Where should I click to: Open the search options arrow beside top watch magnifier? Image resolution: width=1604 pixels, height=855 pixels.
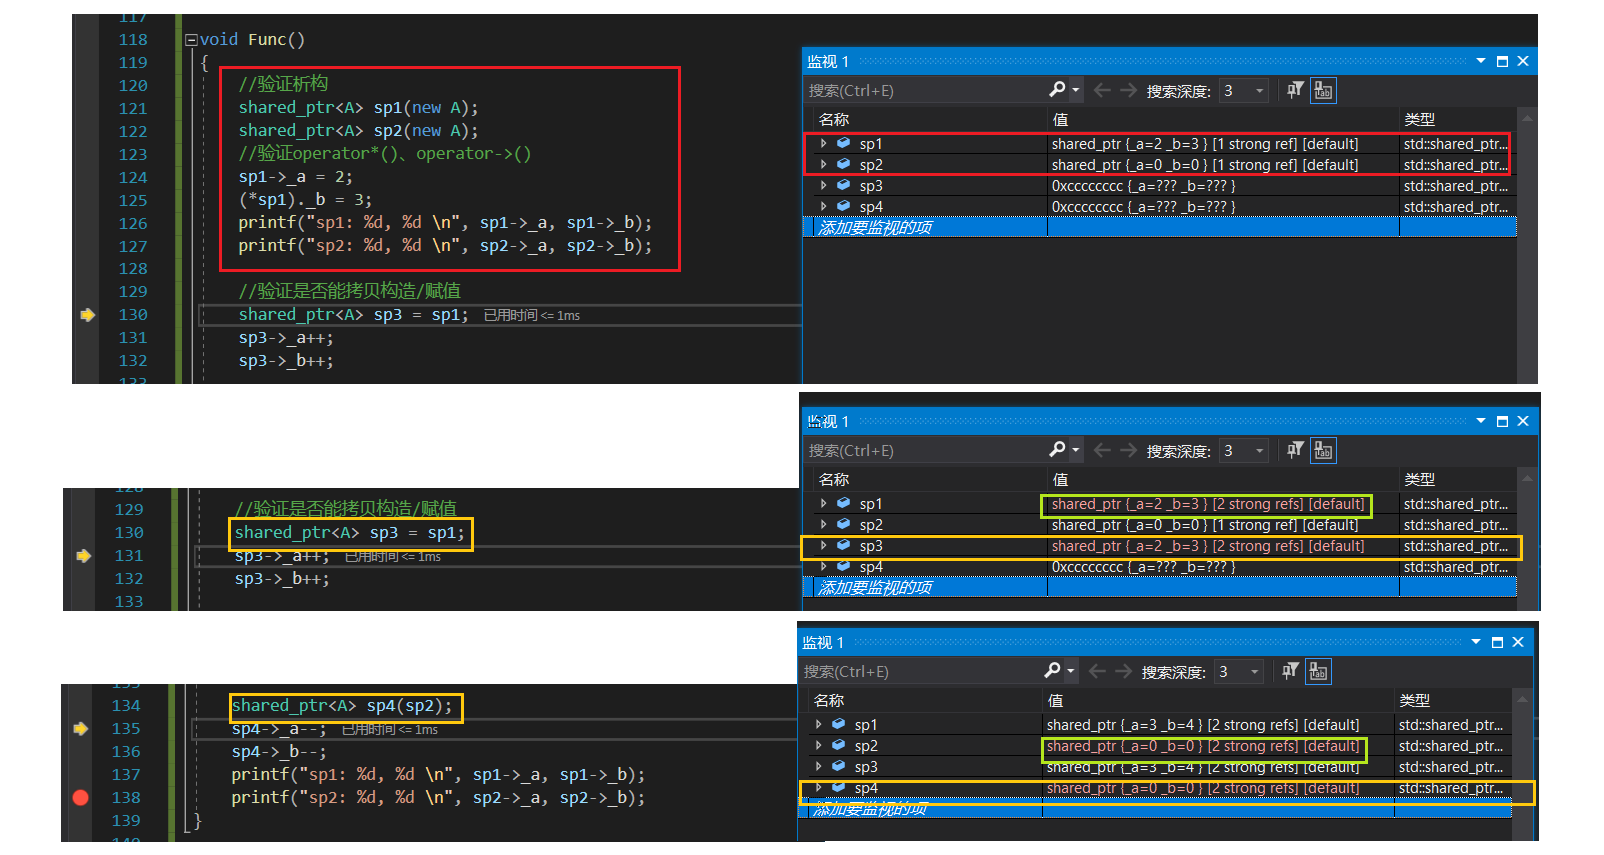[x=1076, y=91]
